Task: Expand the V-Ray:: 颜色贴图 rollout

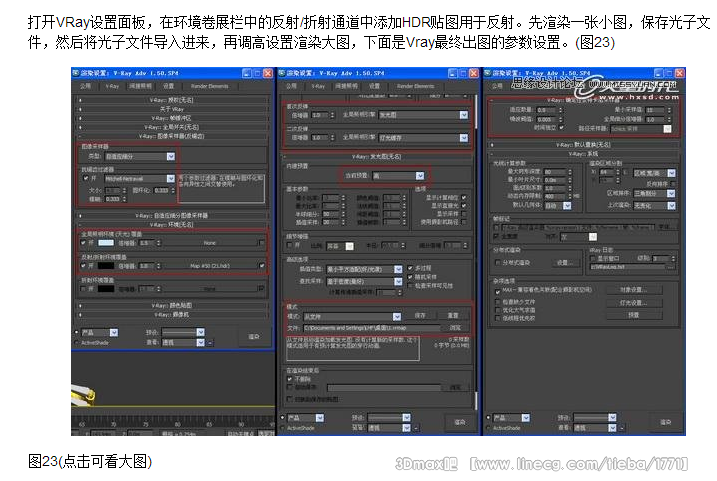Action: click(171, 305)
